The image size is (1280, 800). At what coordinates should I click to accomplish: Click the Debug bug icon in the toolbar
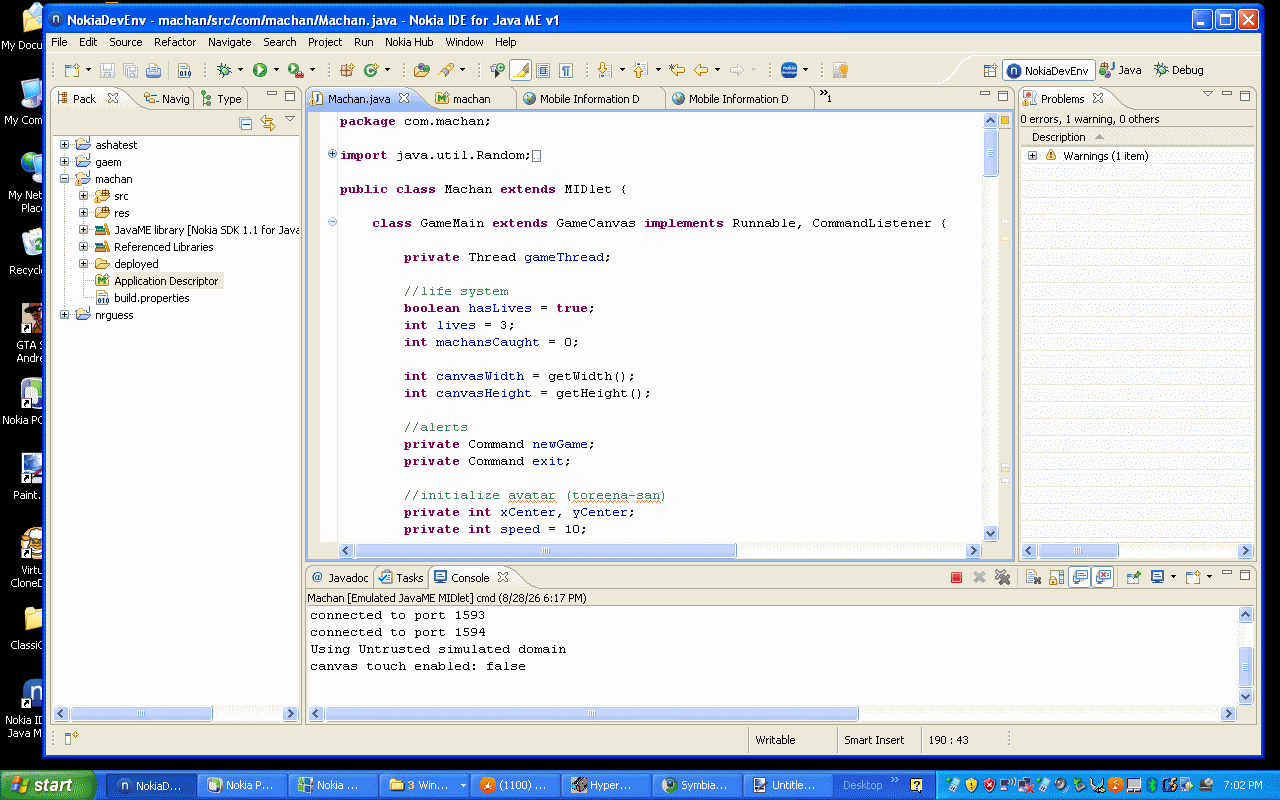pos(224,70)
